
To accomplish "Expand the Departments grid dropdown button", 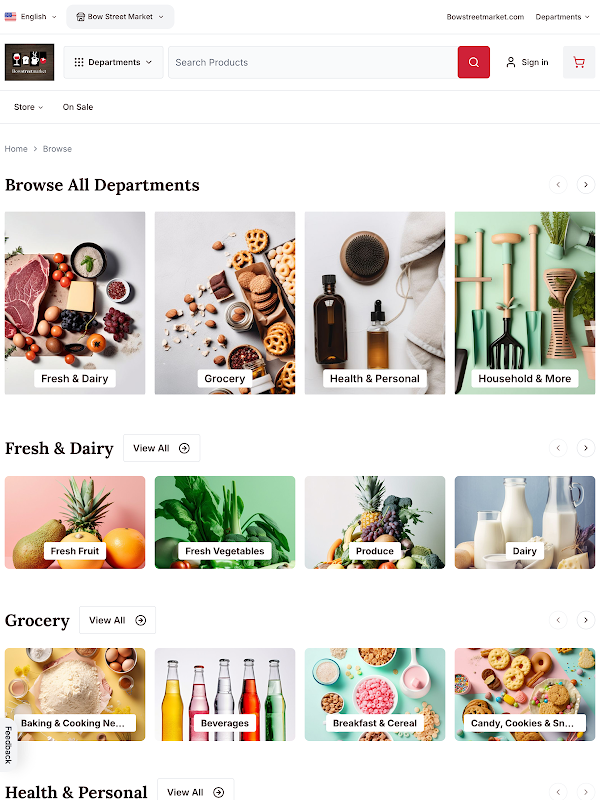I will click(113, 62).
